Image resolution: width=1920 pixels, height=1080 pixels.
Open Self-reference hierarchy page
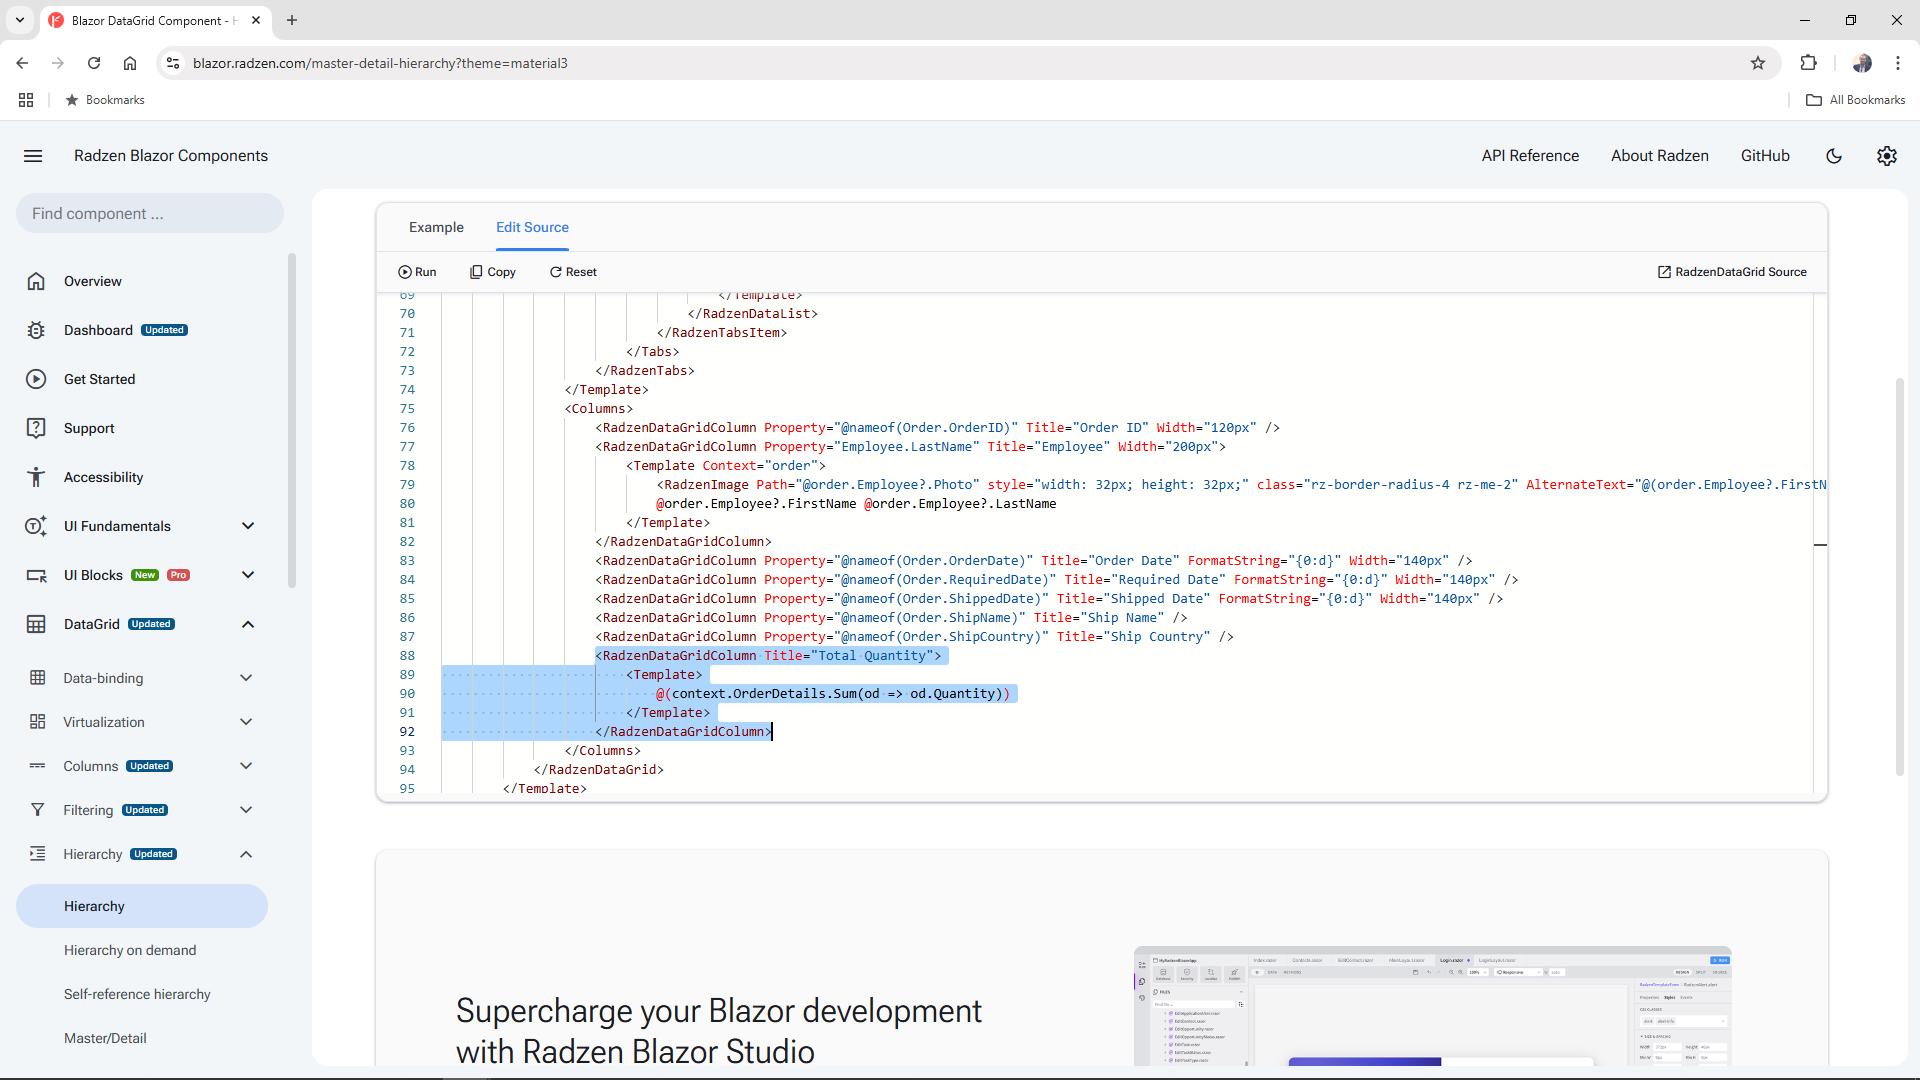(137, 994)
